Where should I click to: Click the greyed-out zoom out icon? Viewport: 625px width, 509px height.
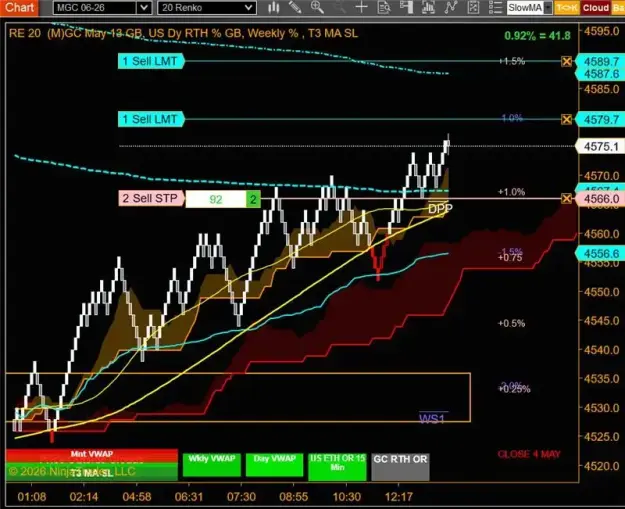pyautogui.click(x=339, y=7)
